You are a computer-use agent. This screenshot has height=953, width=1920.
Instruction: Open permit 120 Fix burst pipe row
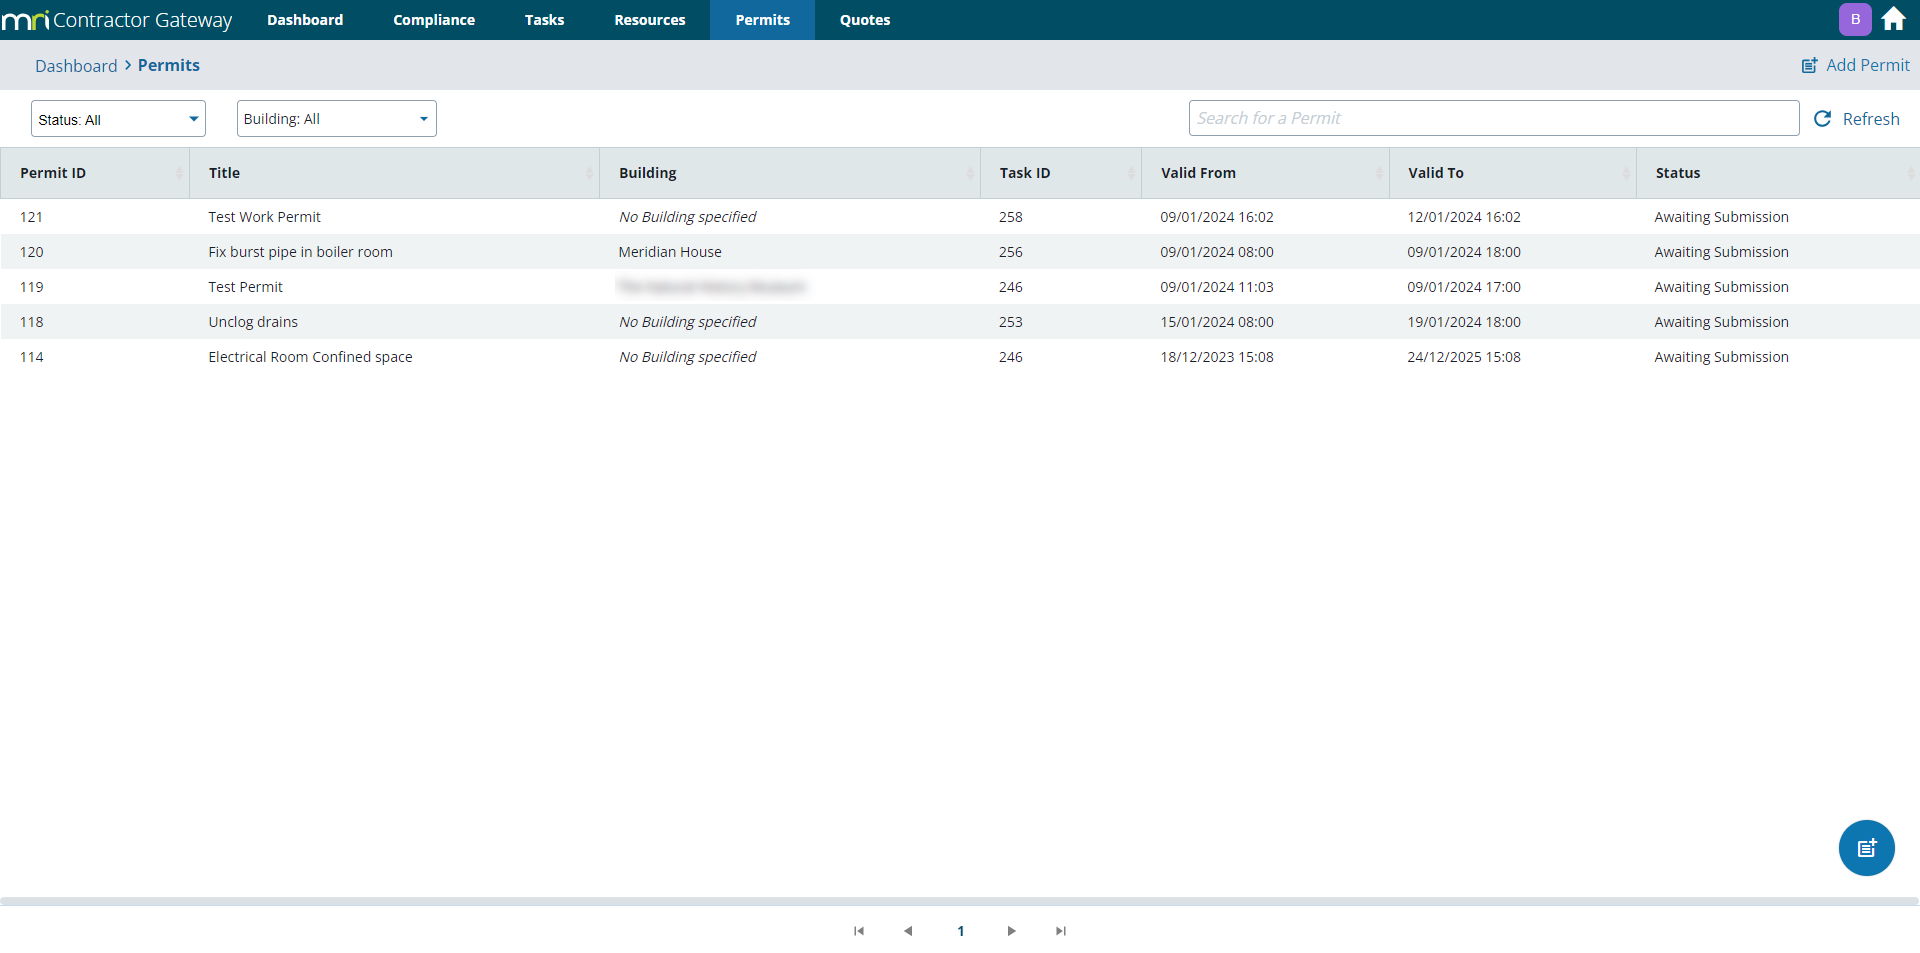(300, 252)
